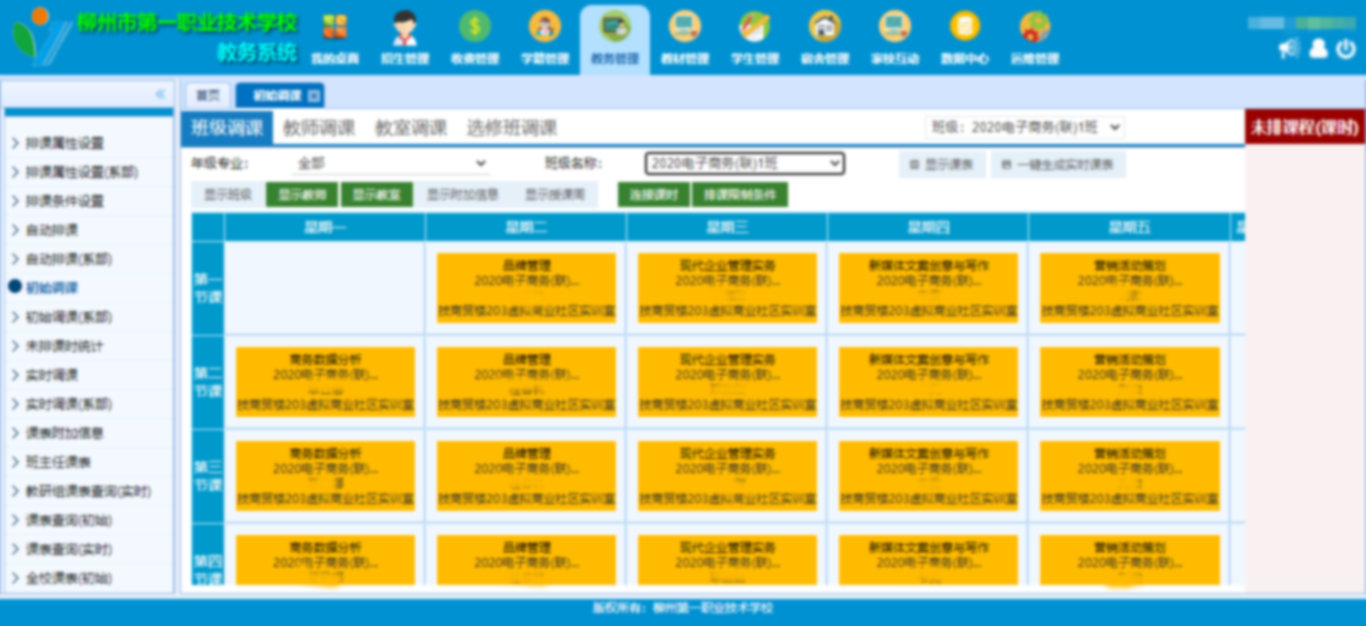Select 教务管理 module icon
Image resolution: width=1366 pixels, height=626 pixels.
pyautogui.click(x=614, y=38)
